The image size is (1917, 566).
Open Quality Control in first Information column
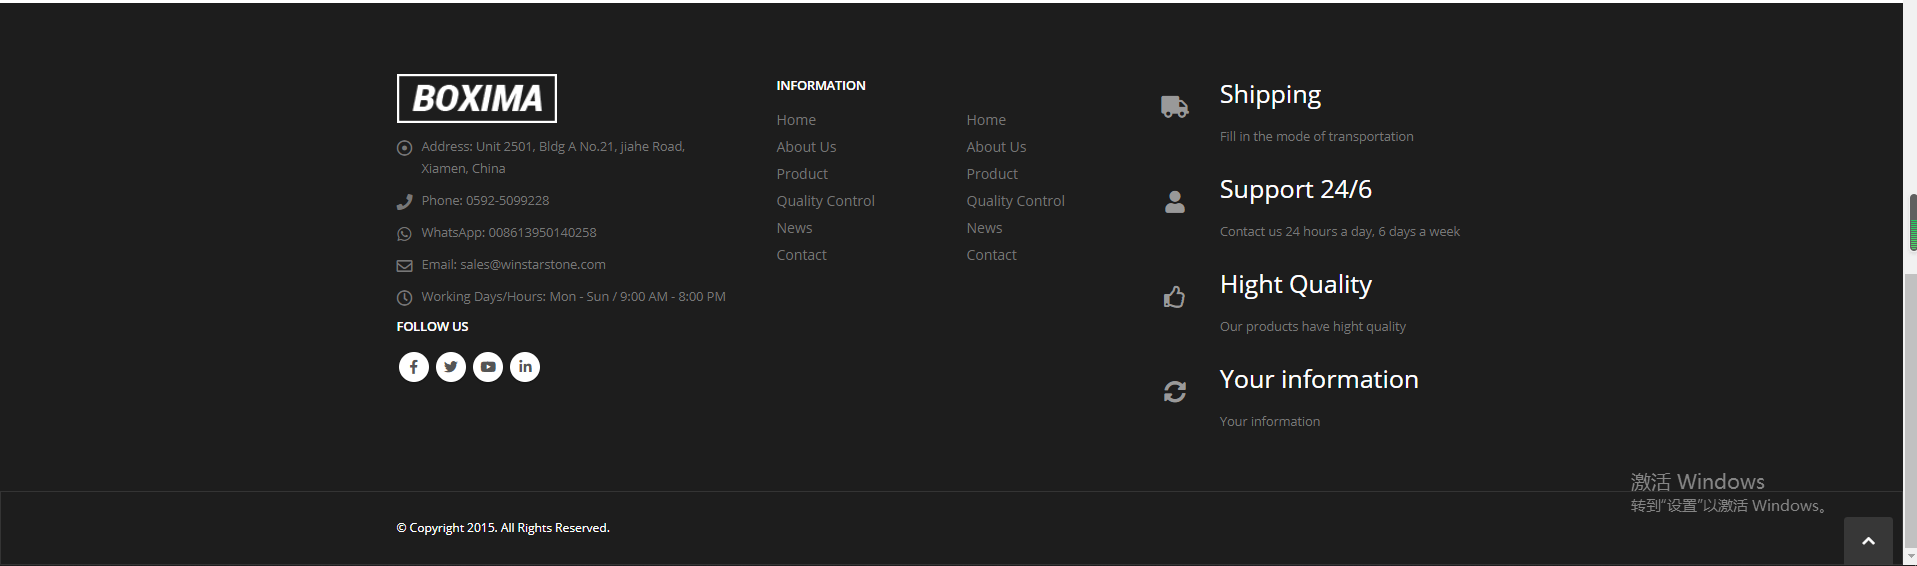tap(825, 201)
